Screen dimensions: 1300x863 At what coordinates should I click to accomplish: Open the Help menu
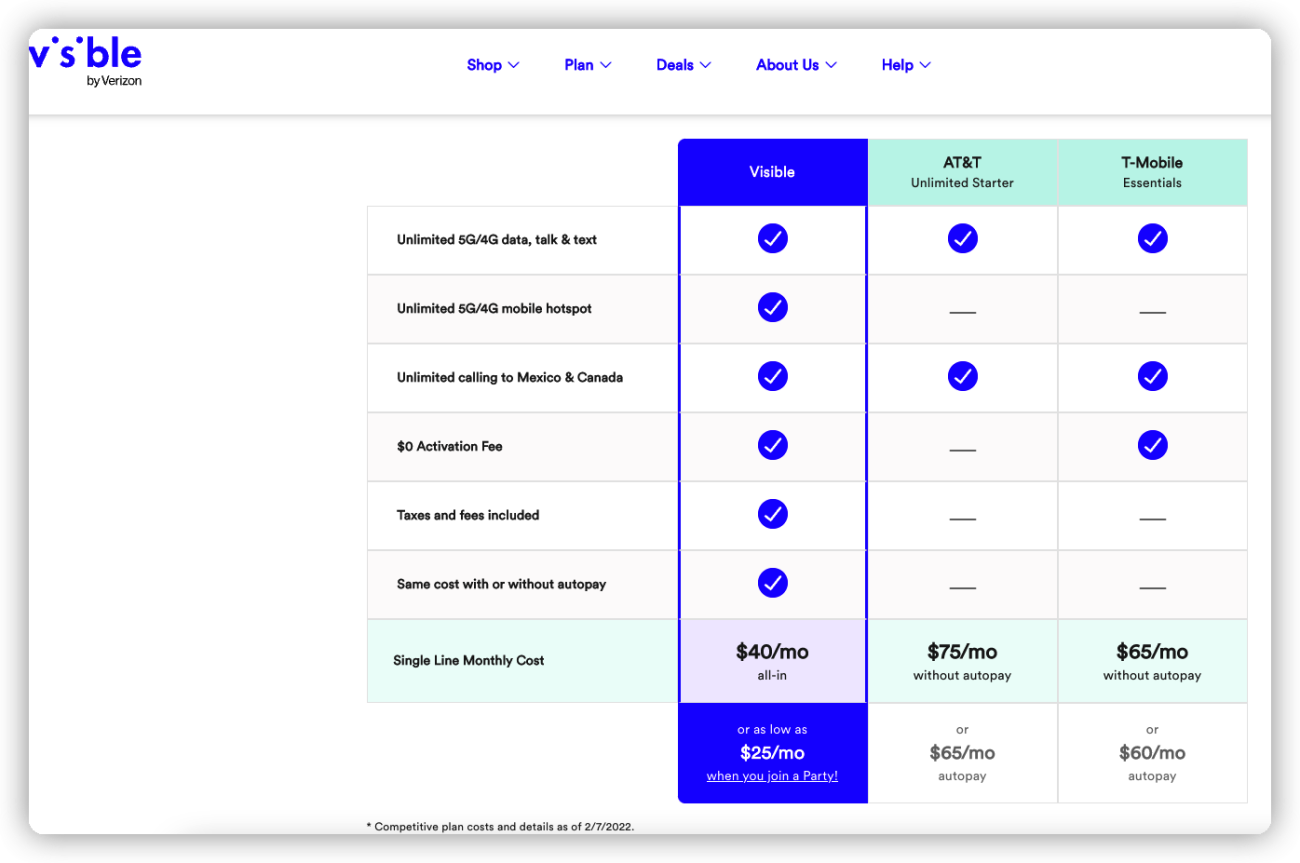pyautogui.click(x=906, y=65)
